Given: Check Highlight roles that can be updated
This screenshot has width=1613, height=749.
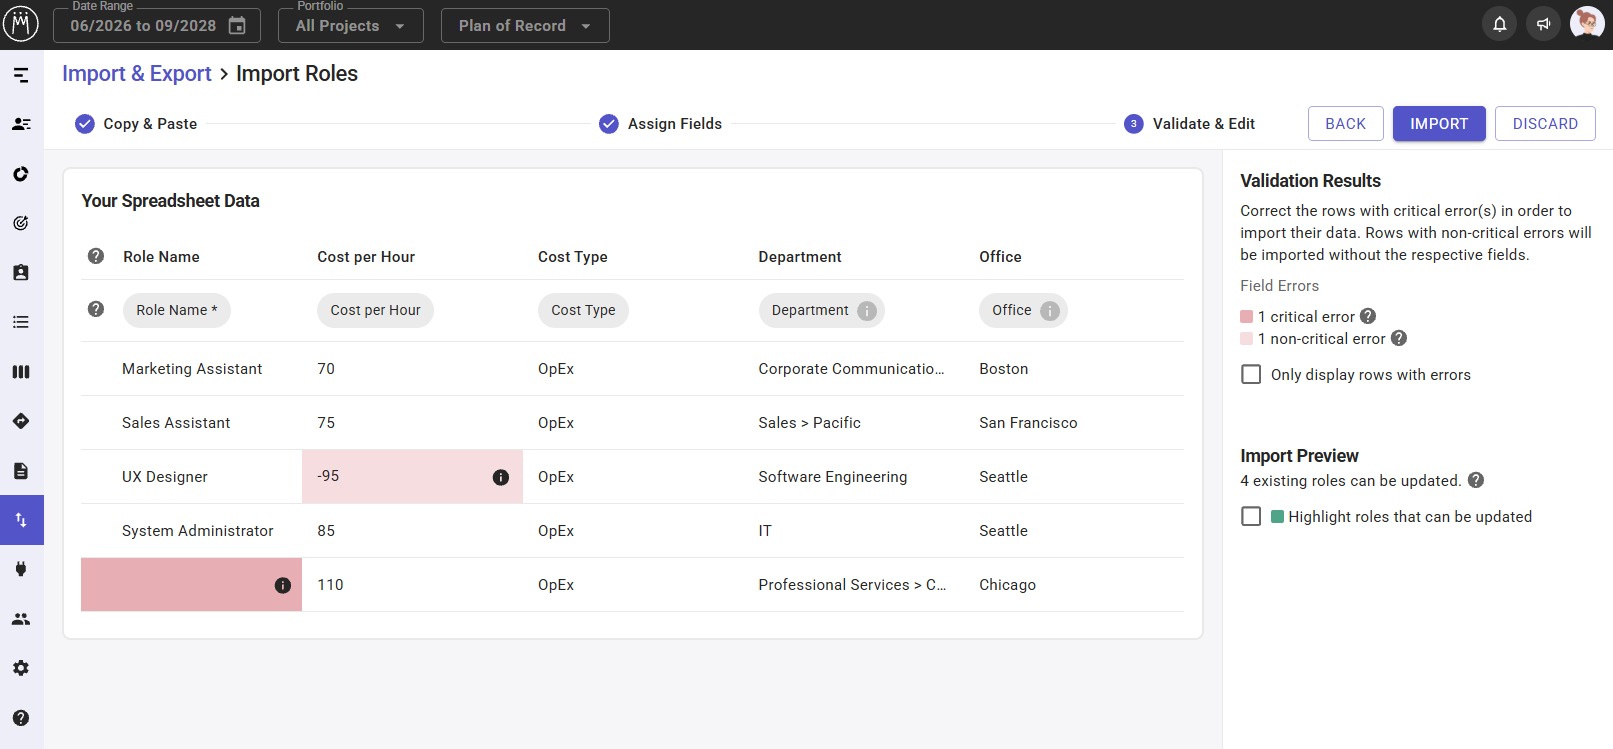Looking at the screenshot, I should 1251,516.
